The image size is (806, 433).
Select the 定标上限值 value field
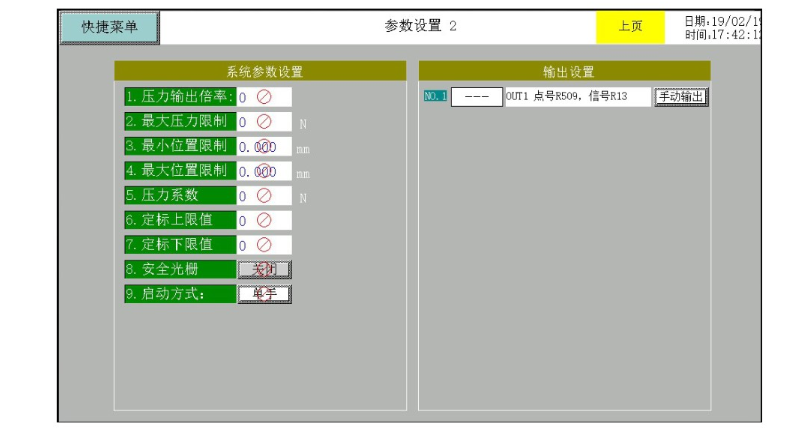coord(264,220)
